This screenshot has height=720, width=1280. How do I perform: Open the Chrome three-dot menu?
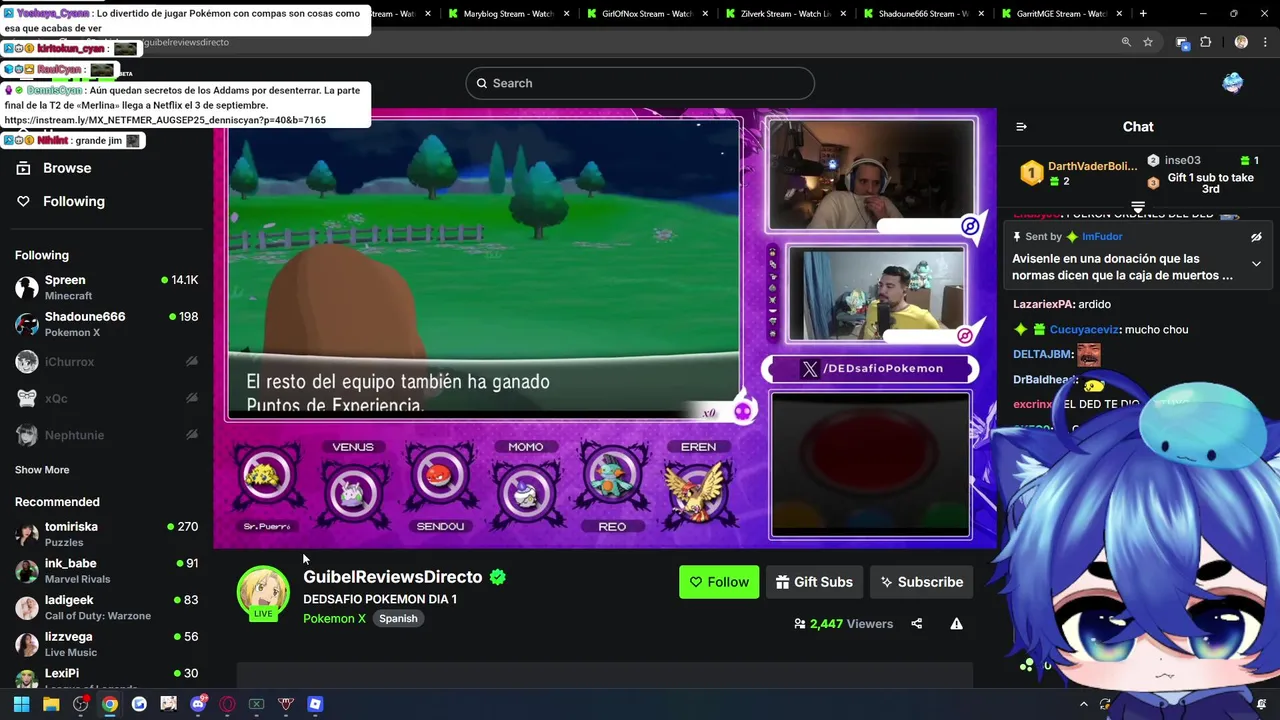point(1264,42)
